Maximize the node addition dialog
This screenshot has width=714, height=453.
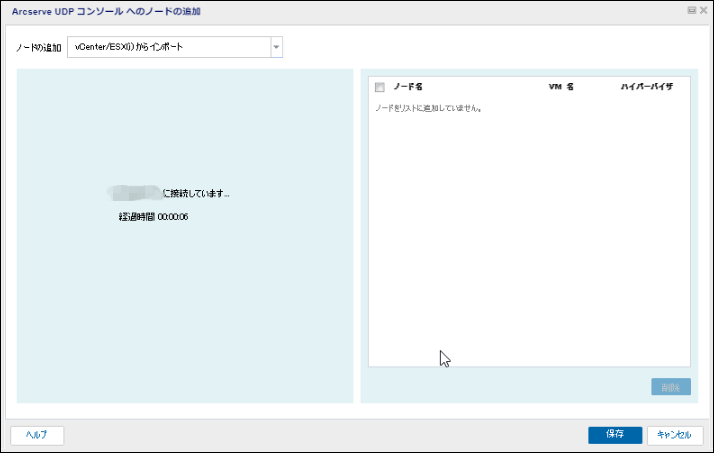(691, 9)
